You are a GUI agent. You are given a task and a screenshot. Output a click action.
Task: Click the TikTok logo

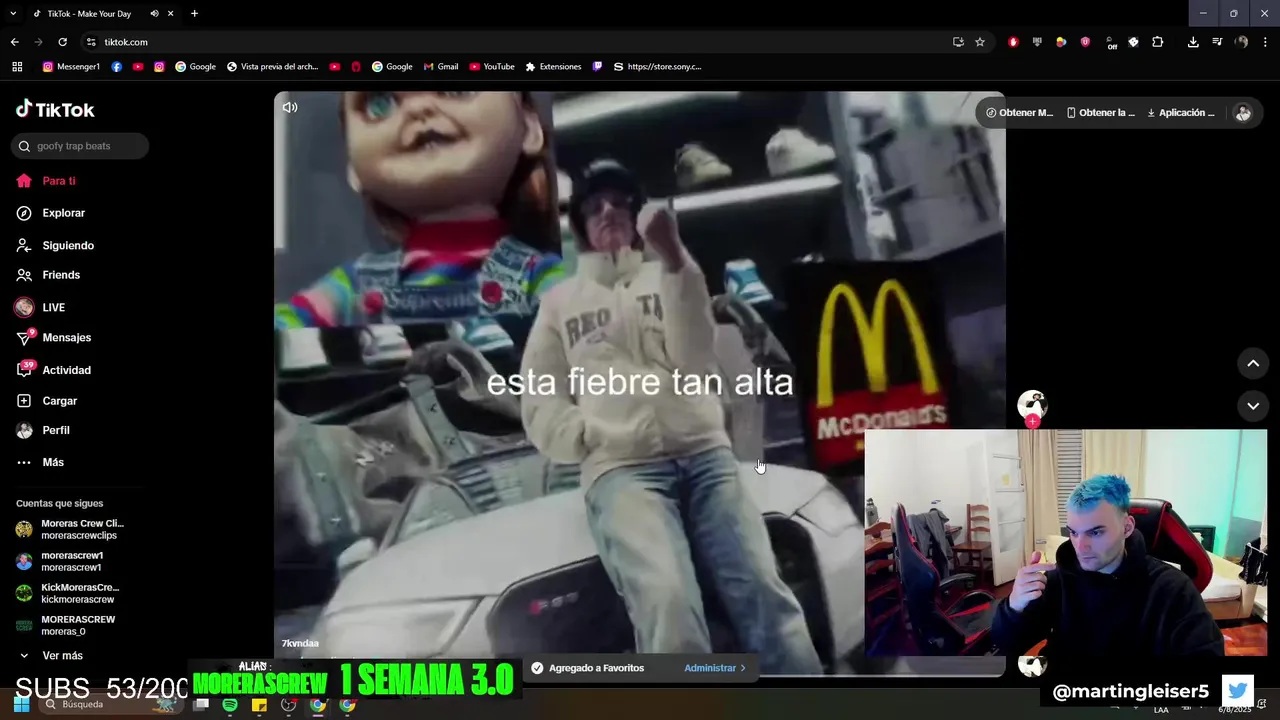(x=55, y=109)
